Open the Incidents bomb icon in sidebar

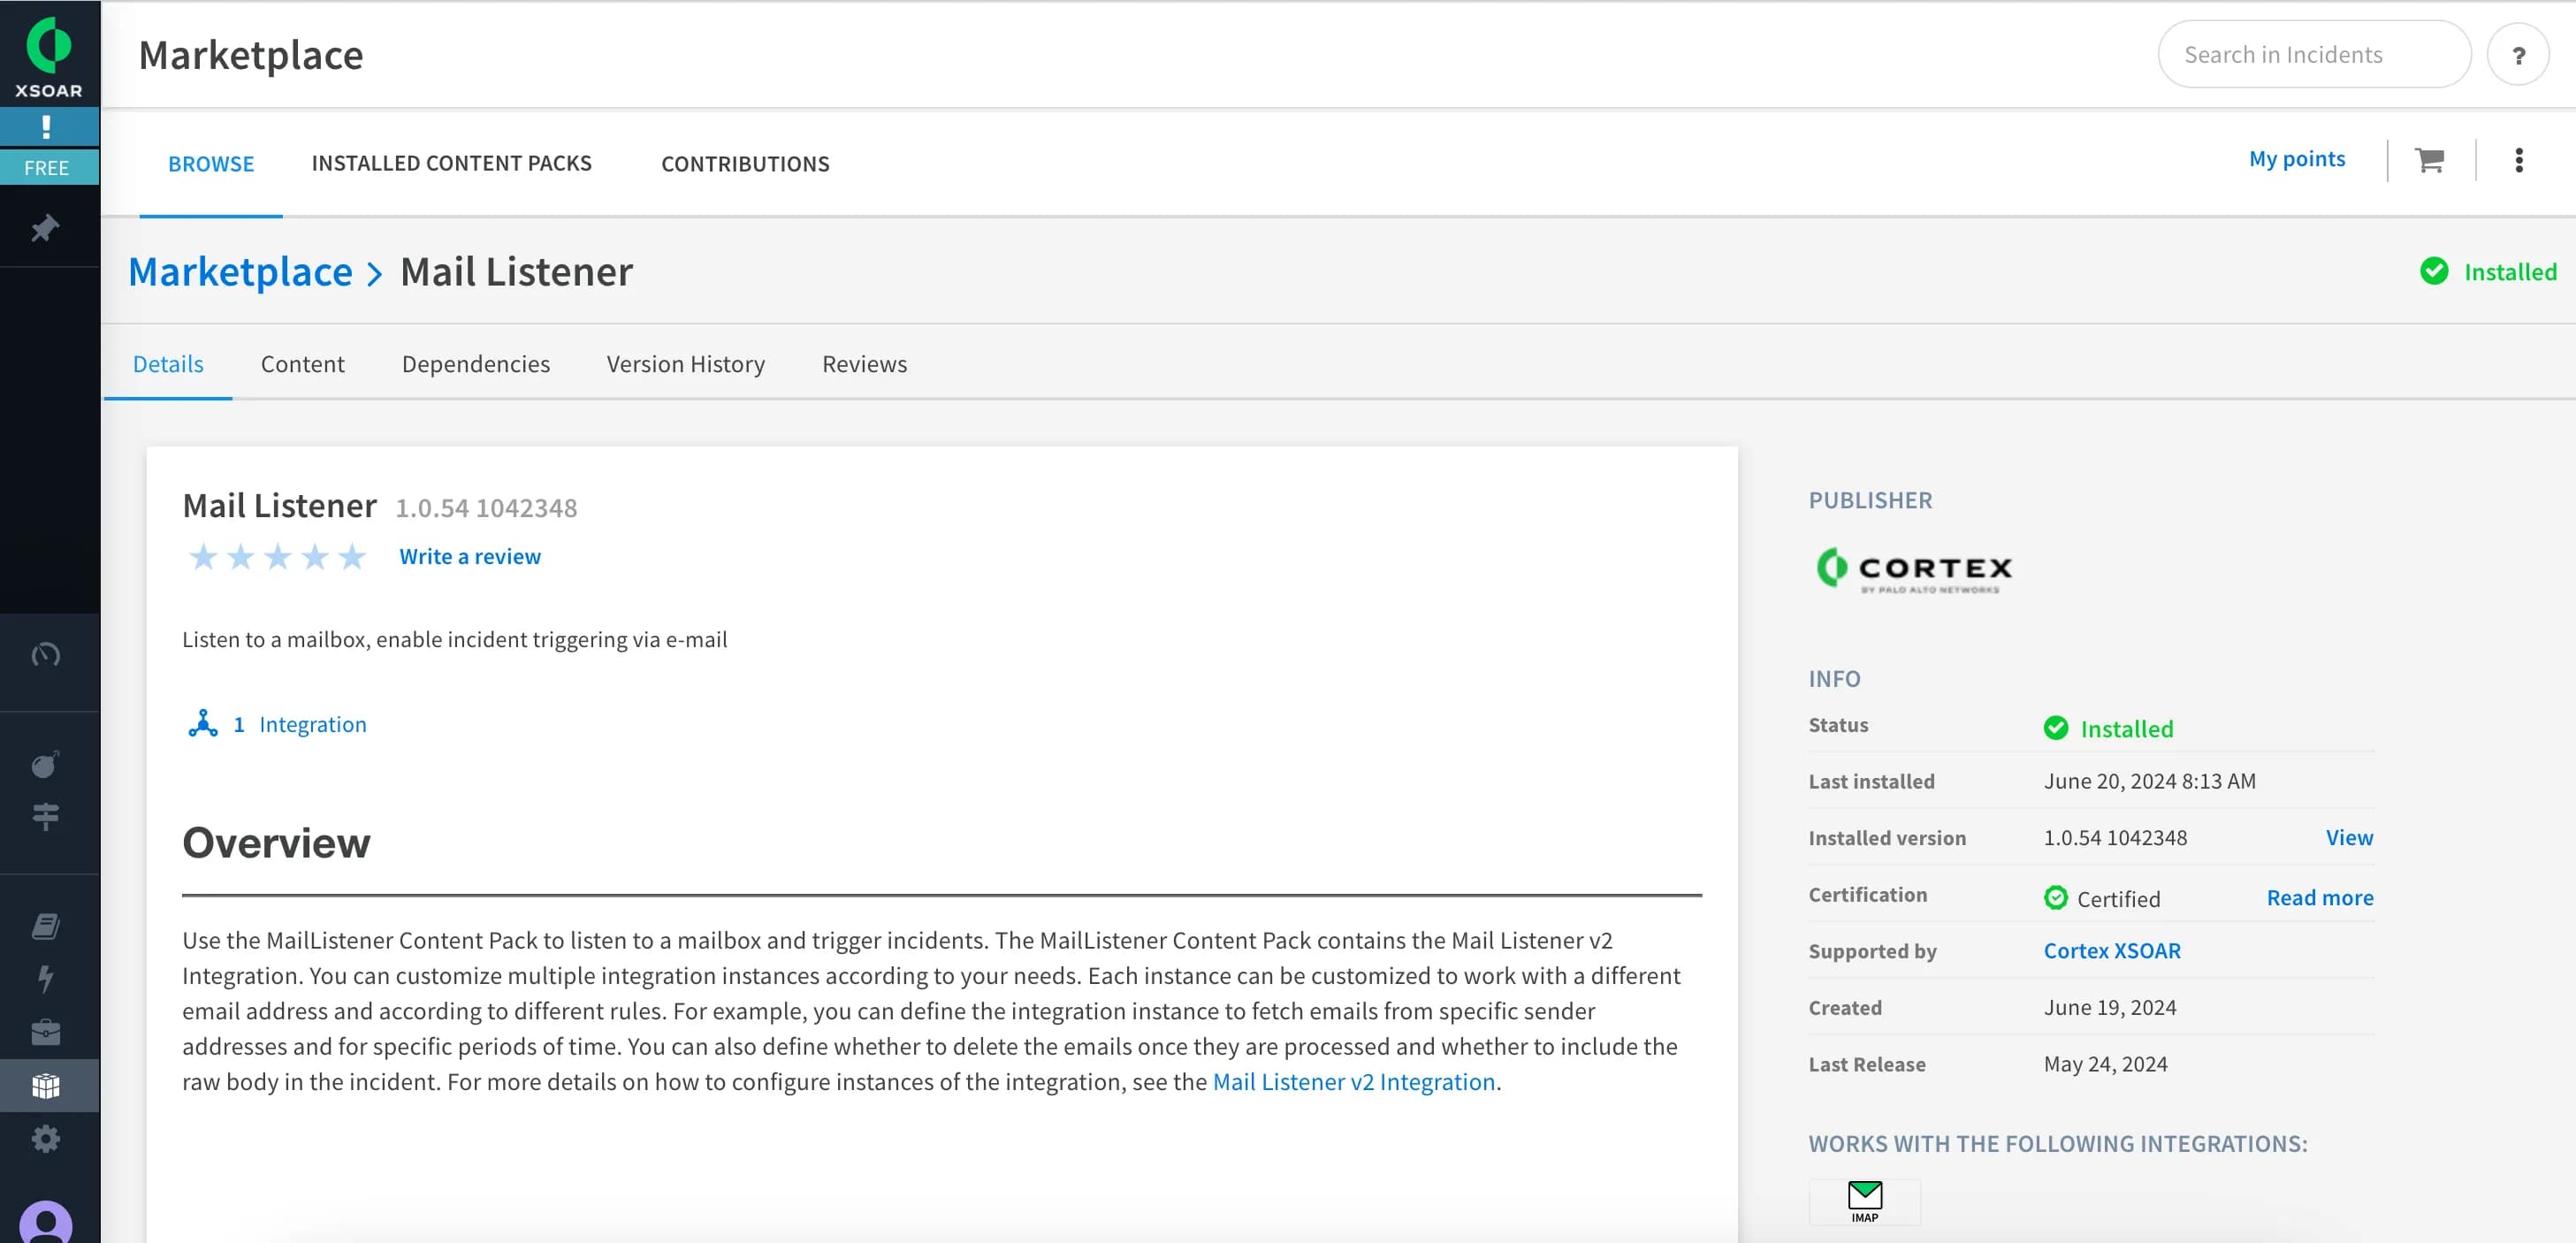point(46,765)
